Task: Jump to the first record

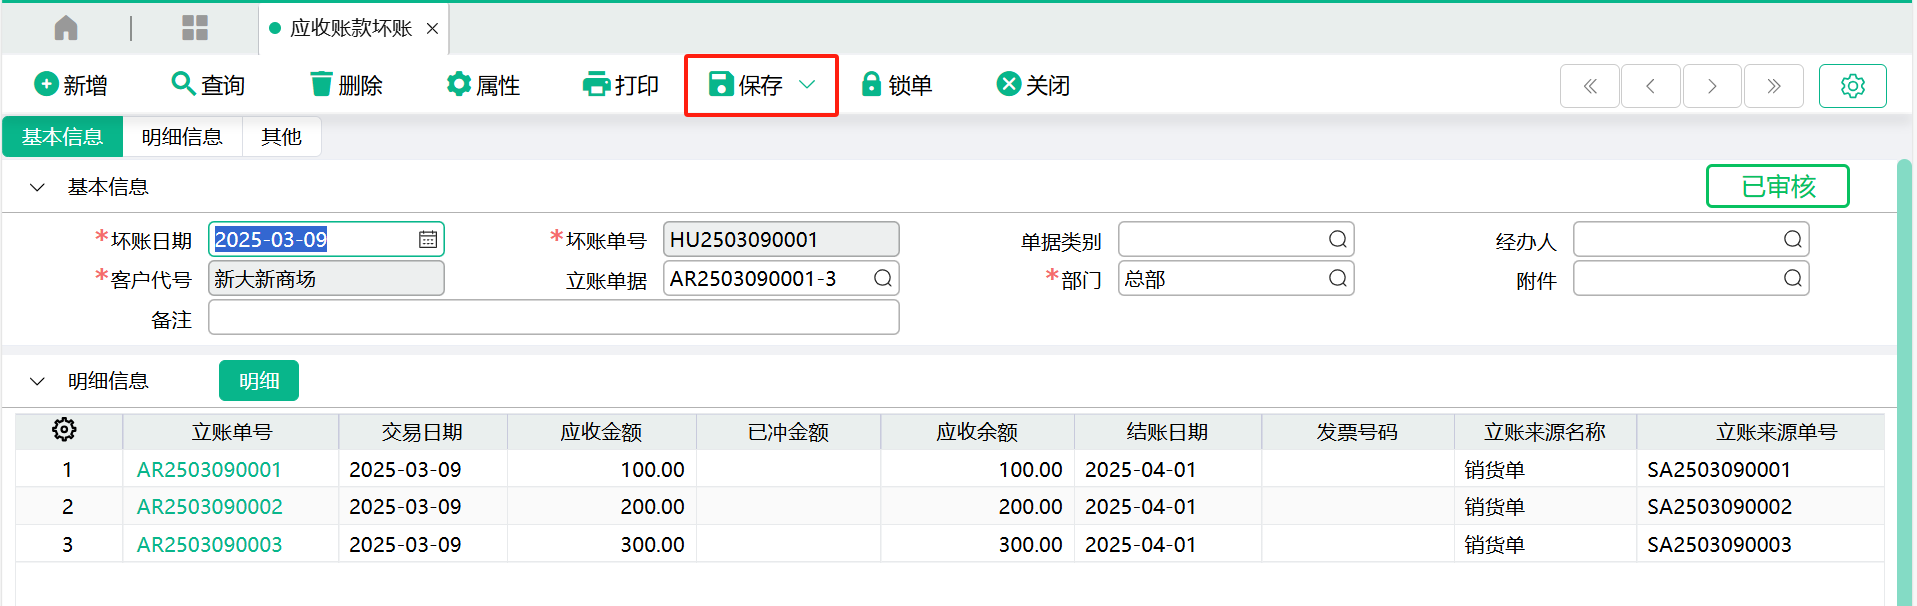Action: (1590, 86)
